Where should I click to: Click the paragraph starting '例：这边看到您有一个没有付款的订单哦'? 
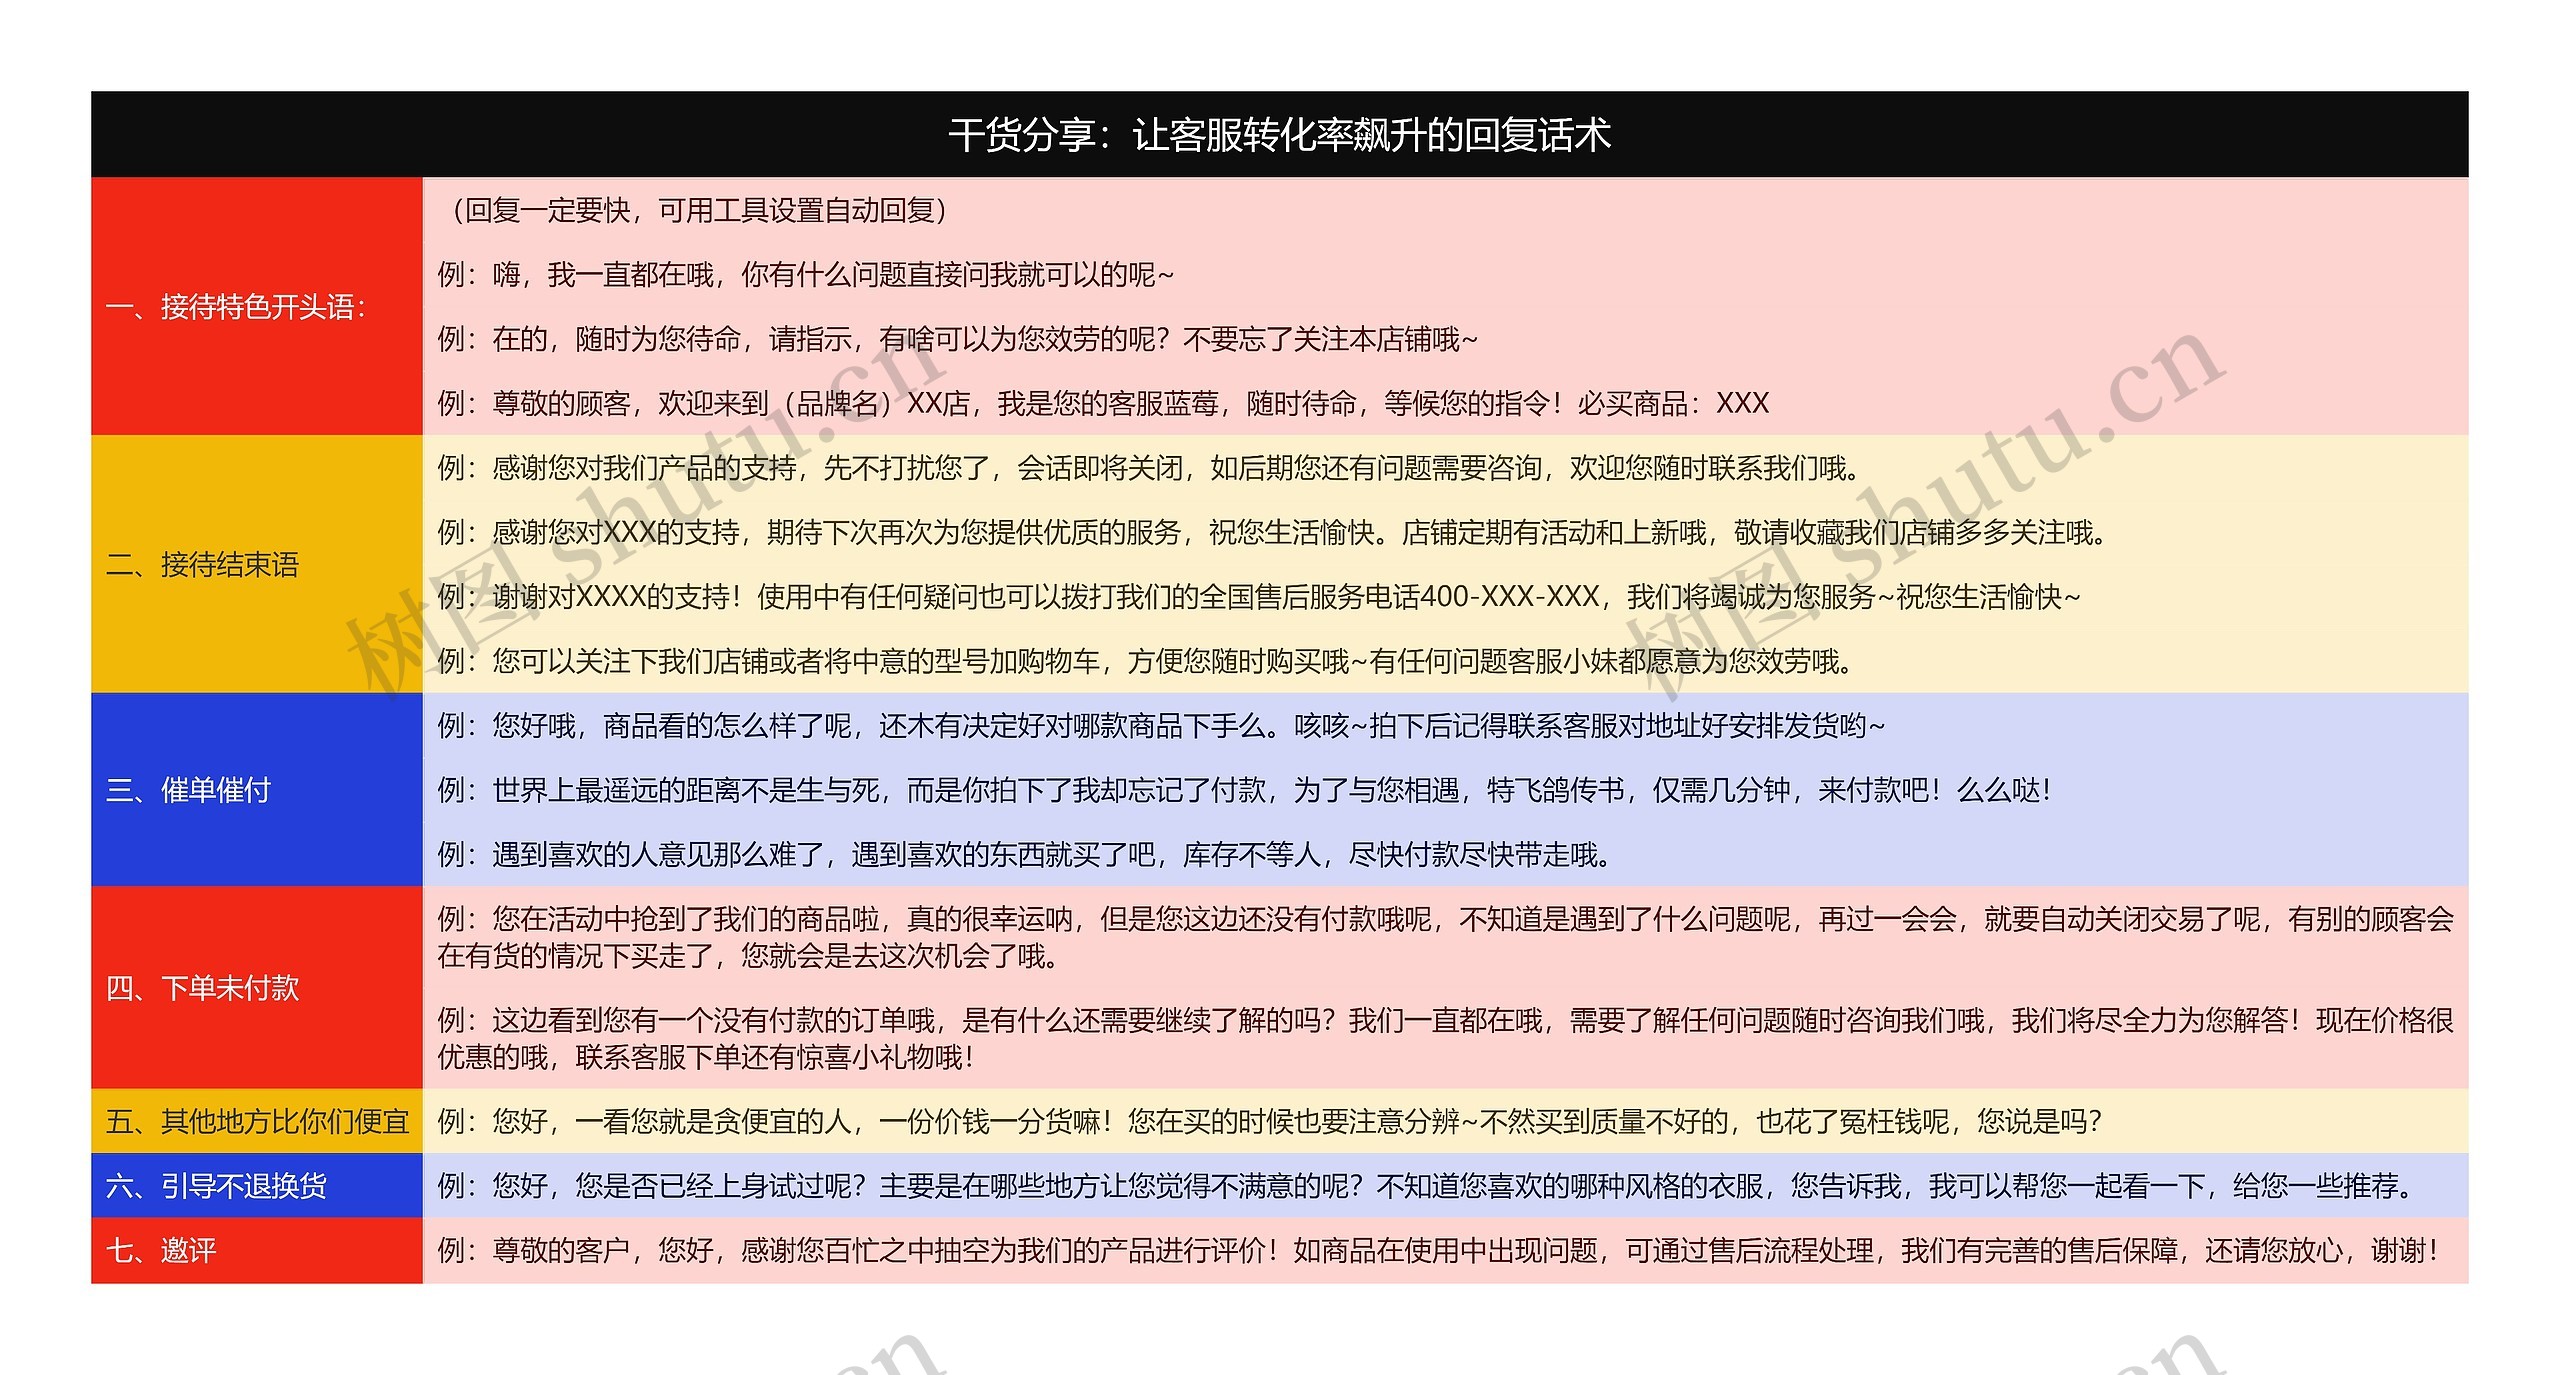(1446, 1039)
